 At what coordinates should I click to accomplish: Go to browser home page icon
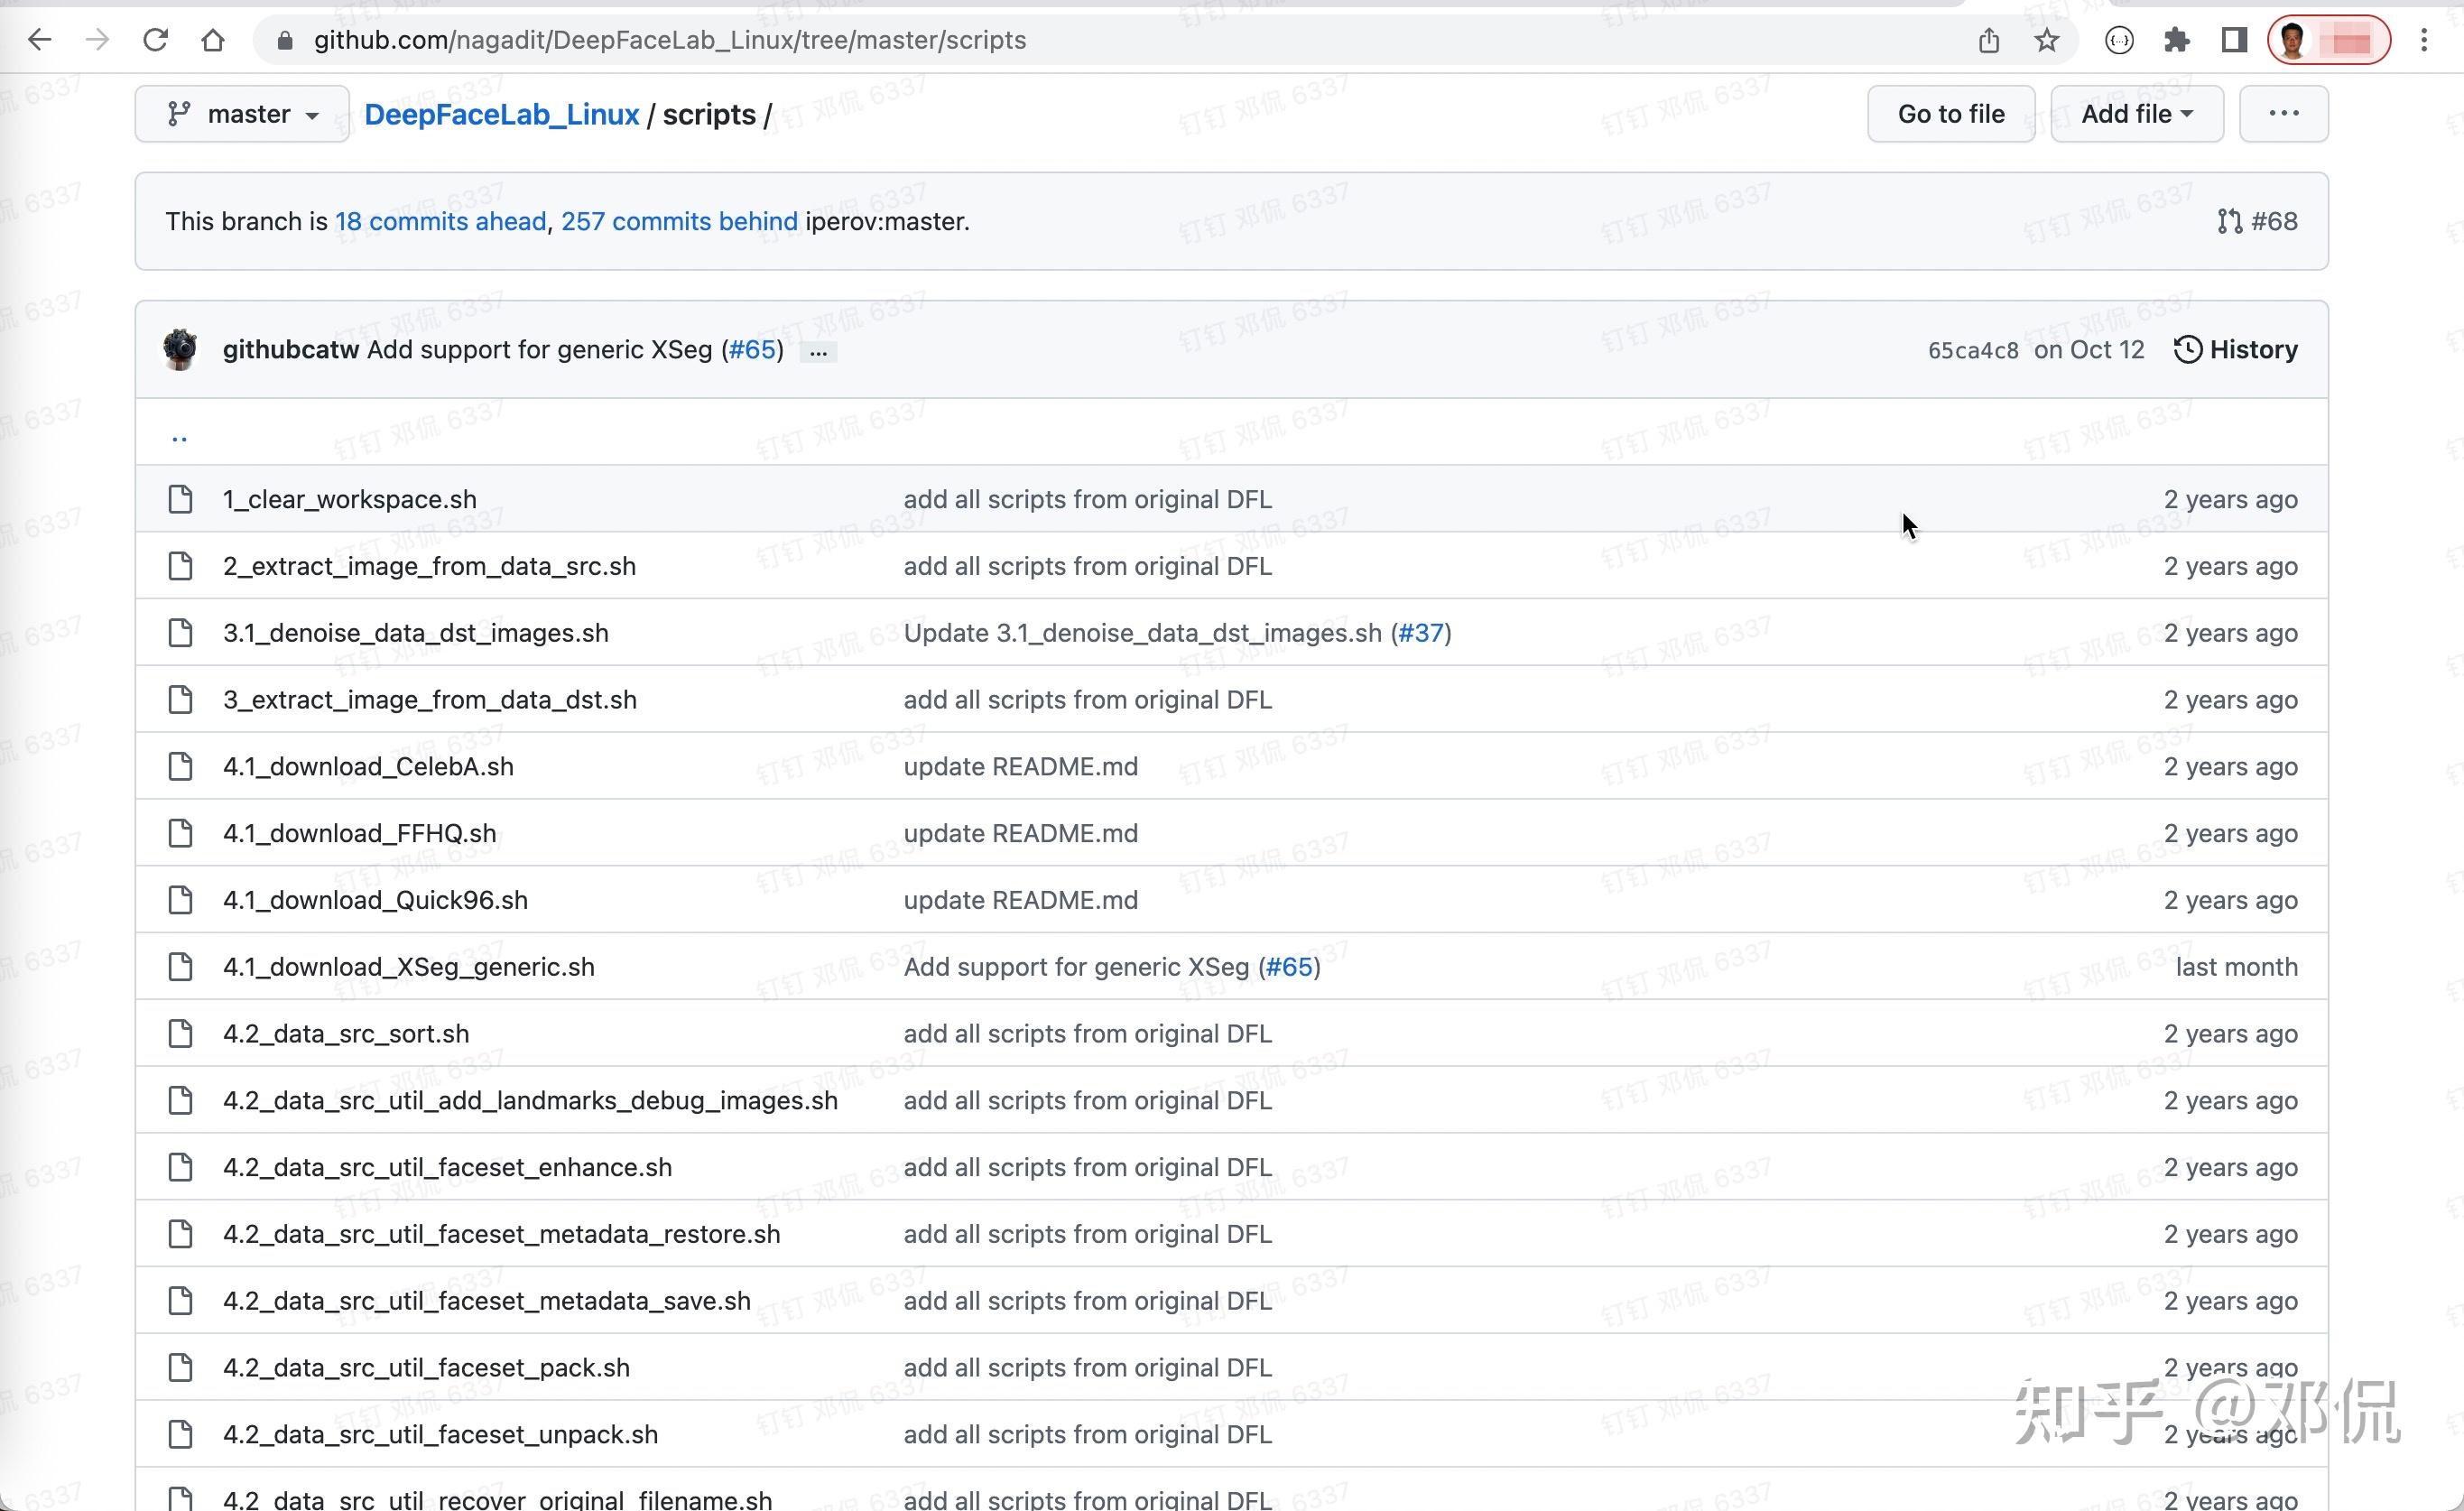point(213,40)
